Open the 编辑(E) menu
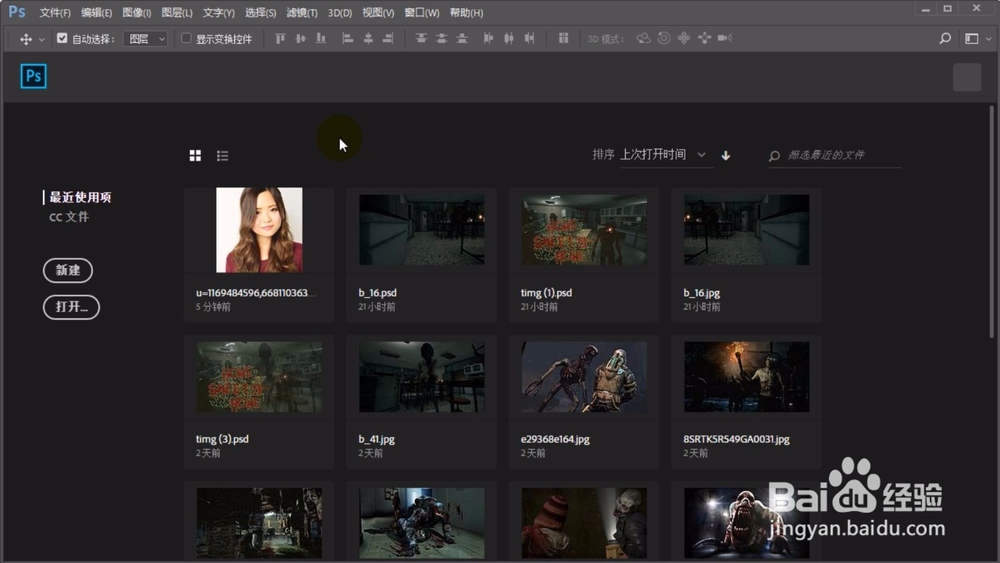Image resolution: width=1000 pixels, height=563 pixels. coord(96,13)
